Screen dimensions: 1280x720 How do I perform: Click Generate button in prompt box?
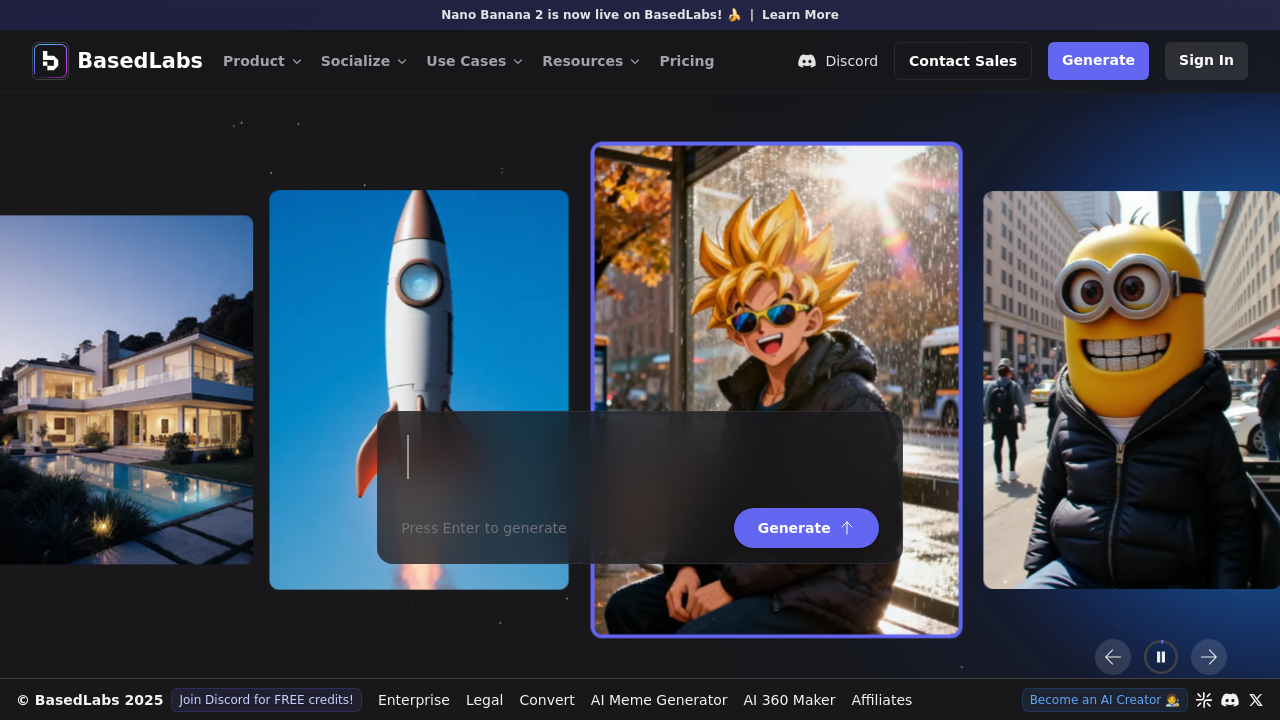[805, 528]
